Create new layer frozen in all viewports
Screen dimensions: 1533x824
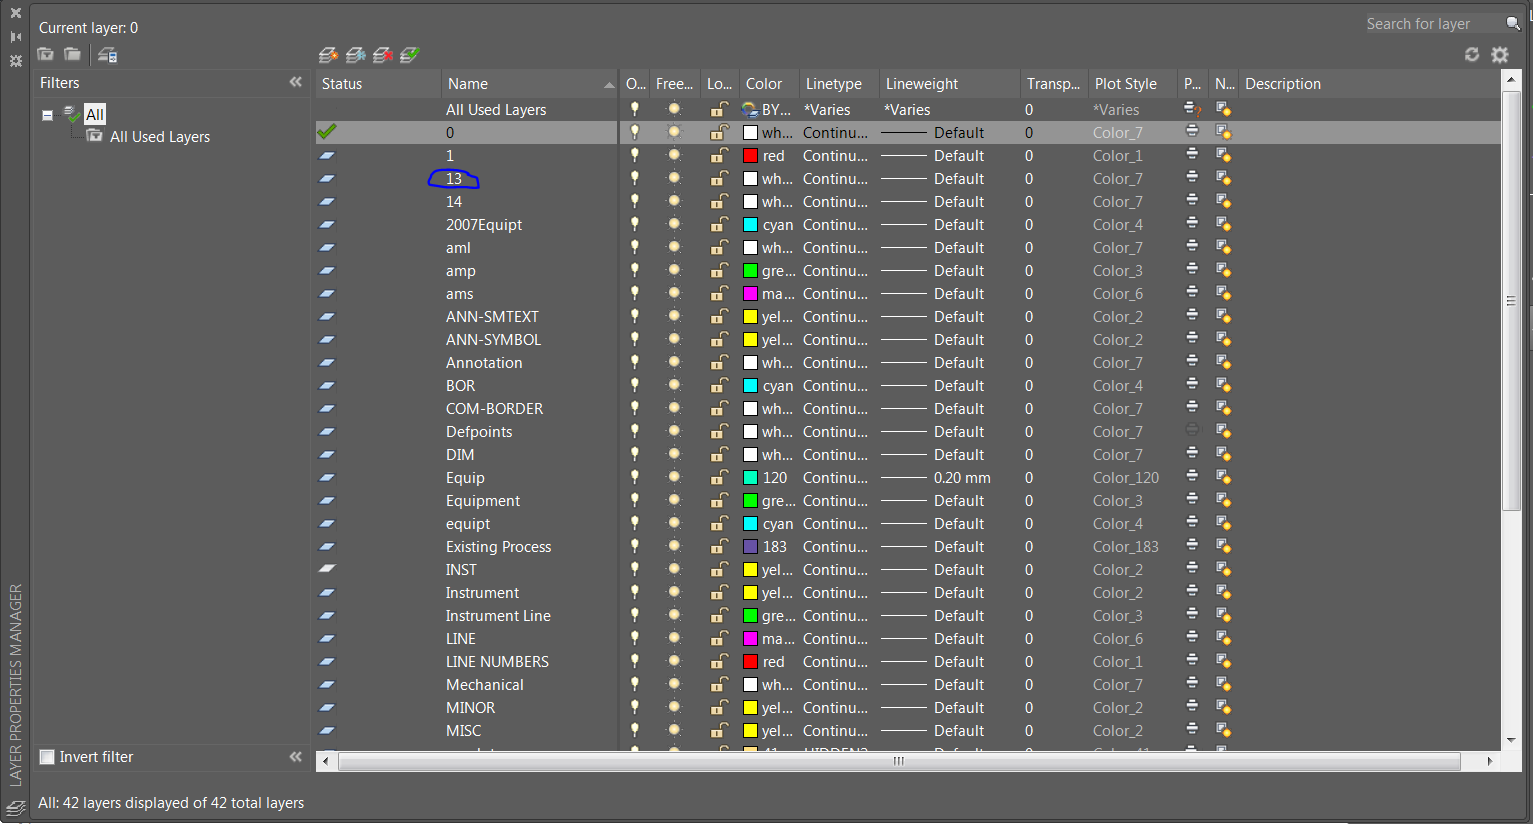tap(357, 55)
